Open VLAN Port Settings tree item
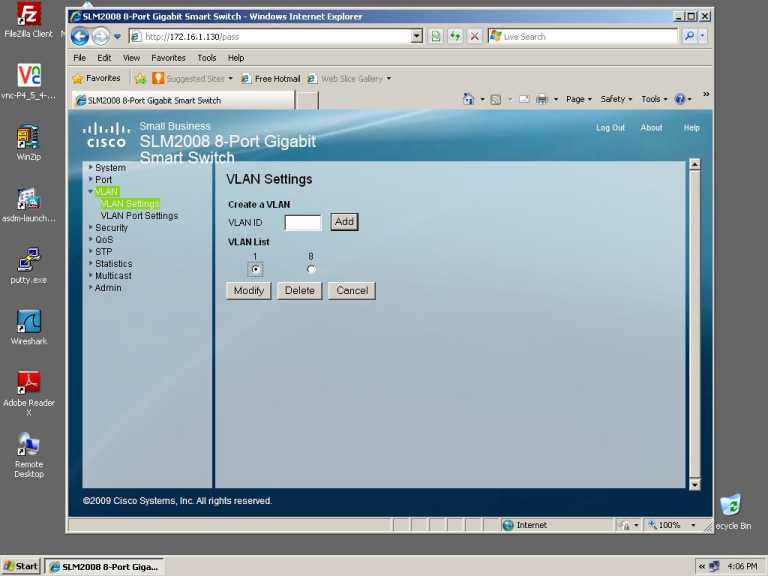This screenshot has width=768, height=576. point(139,216)
